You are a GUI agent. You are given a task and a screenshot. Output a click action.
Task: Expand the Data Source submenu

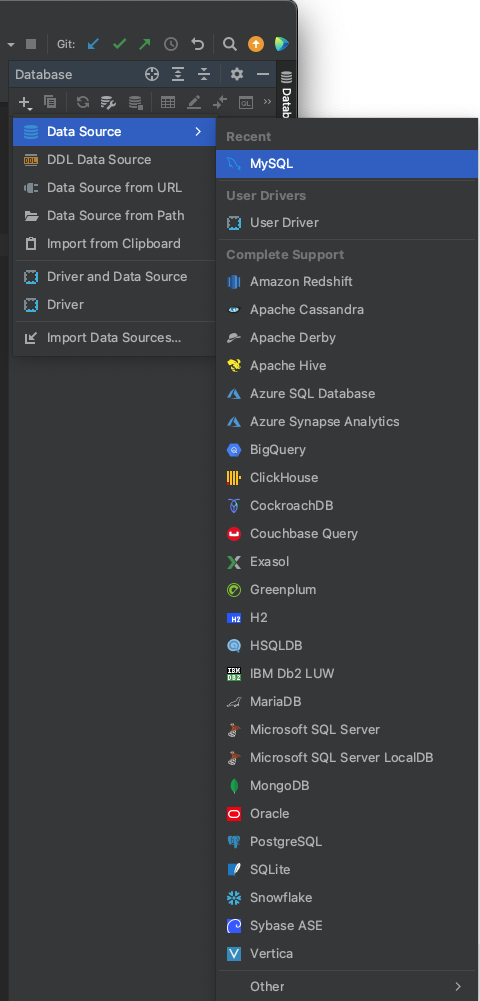coord(114,132)
